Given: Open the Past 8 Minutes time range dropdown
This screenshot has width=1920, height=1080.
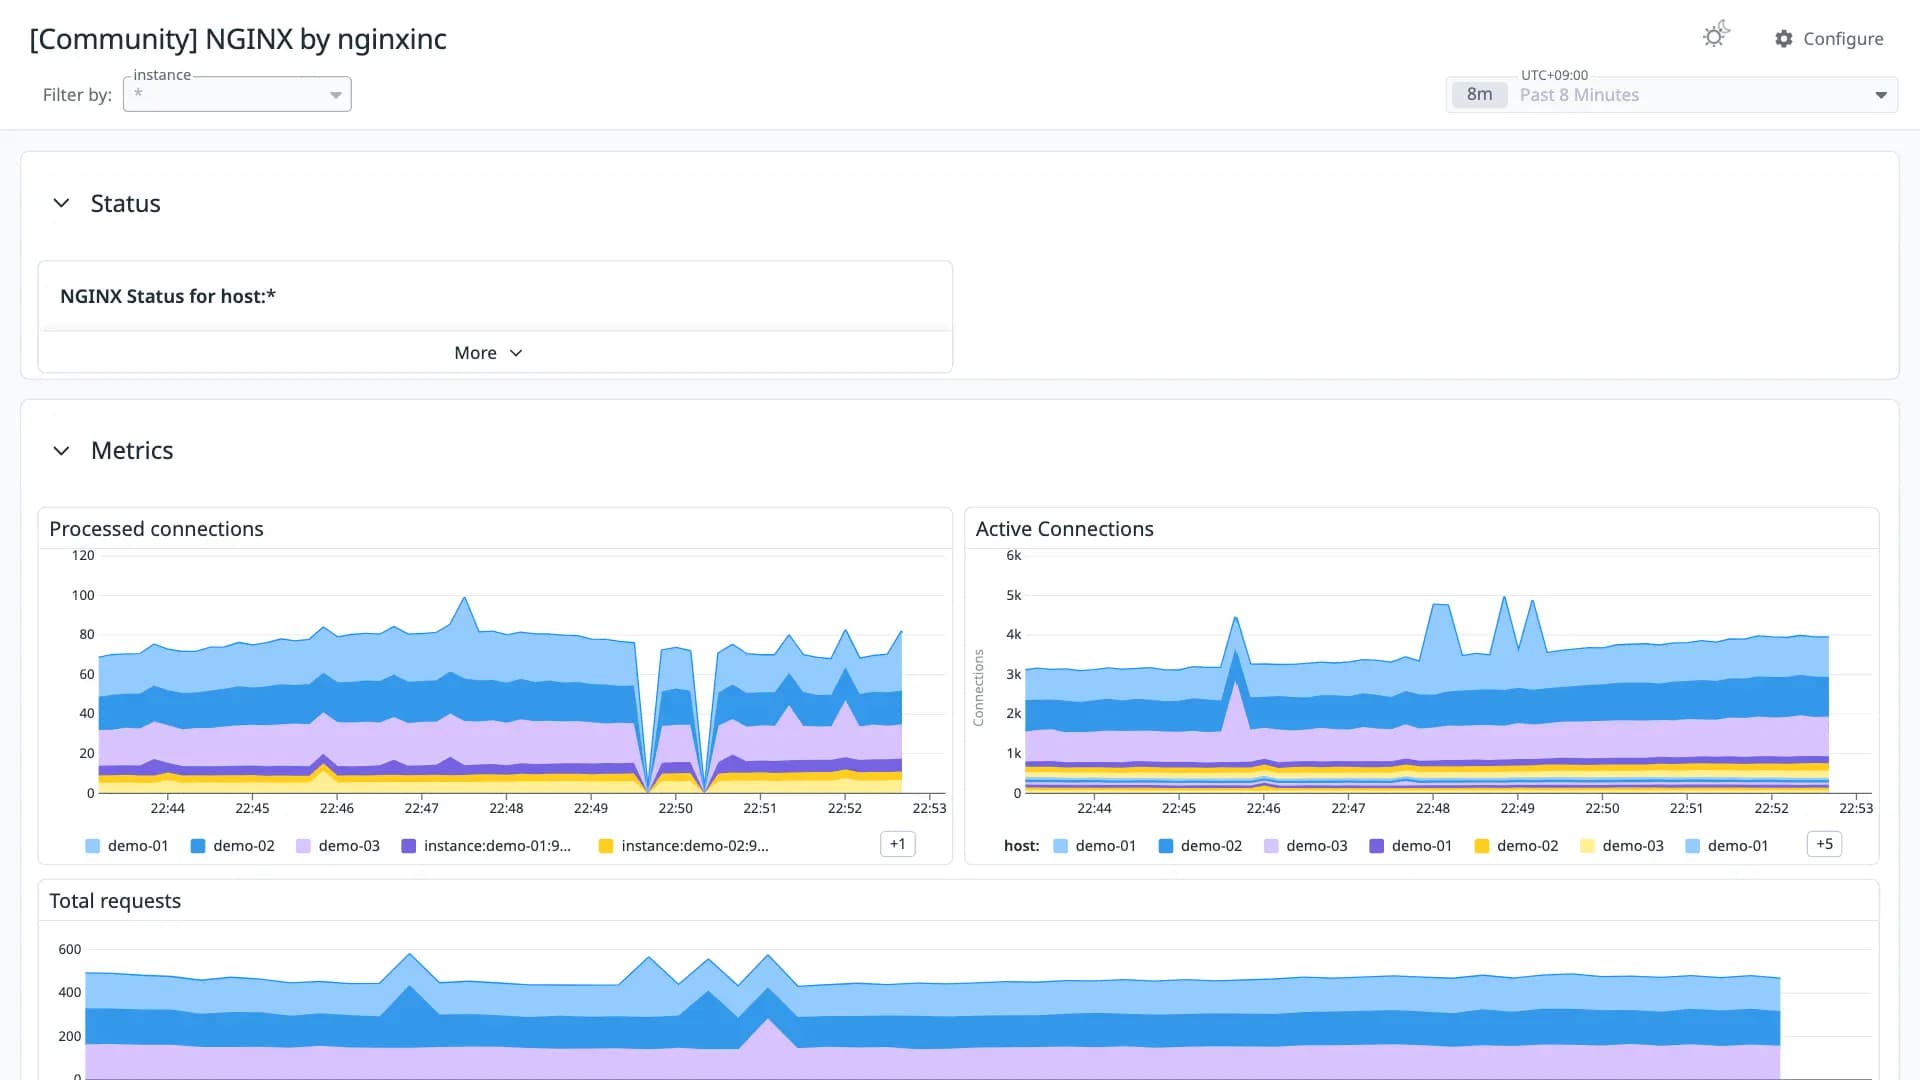Looking at the screenshot, I should click(1672, 95).
